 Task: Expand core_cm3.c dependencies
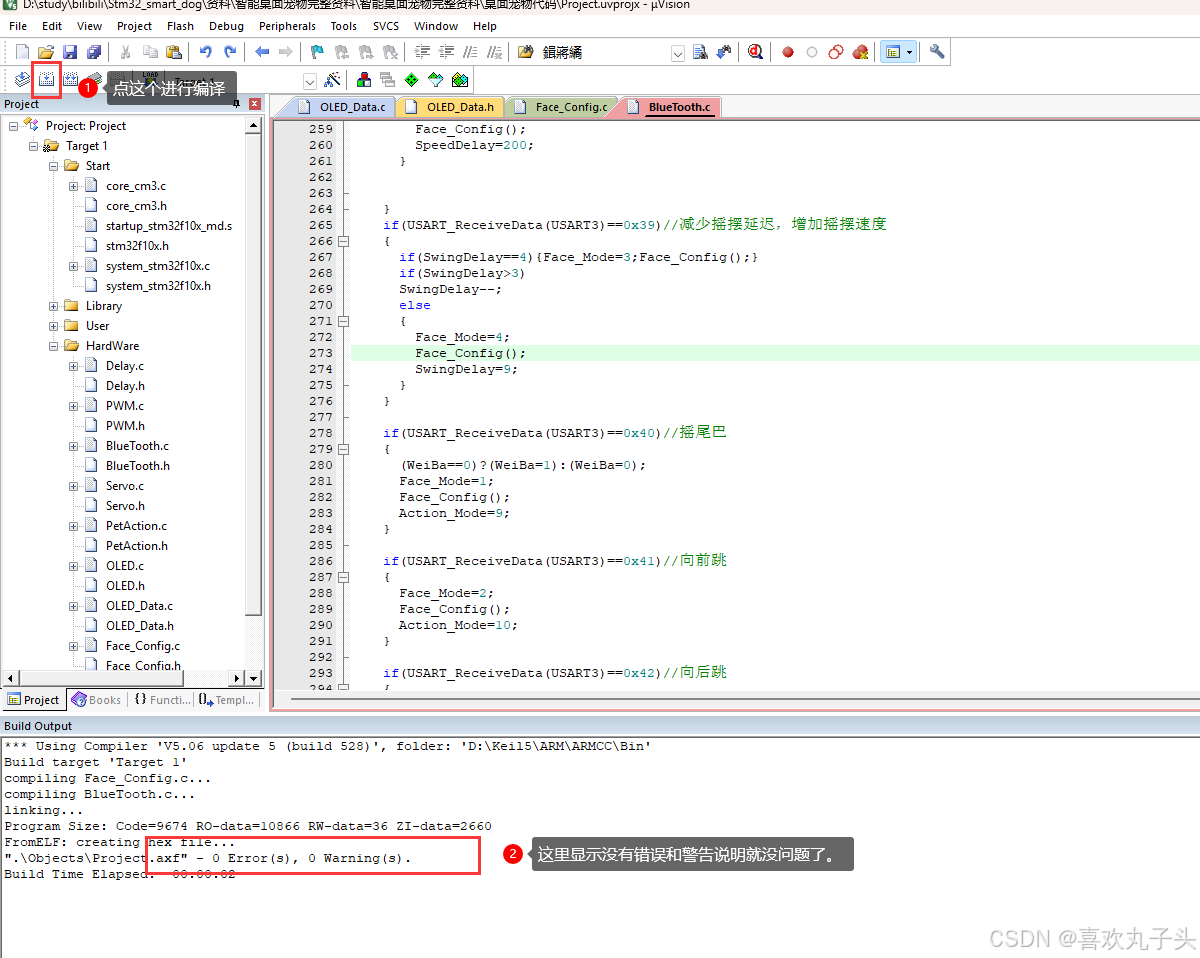[x=74, y=186]
